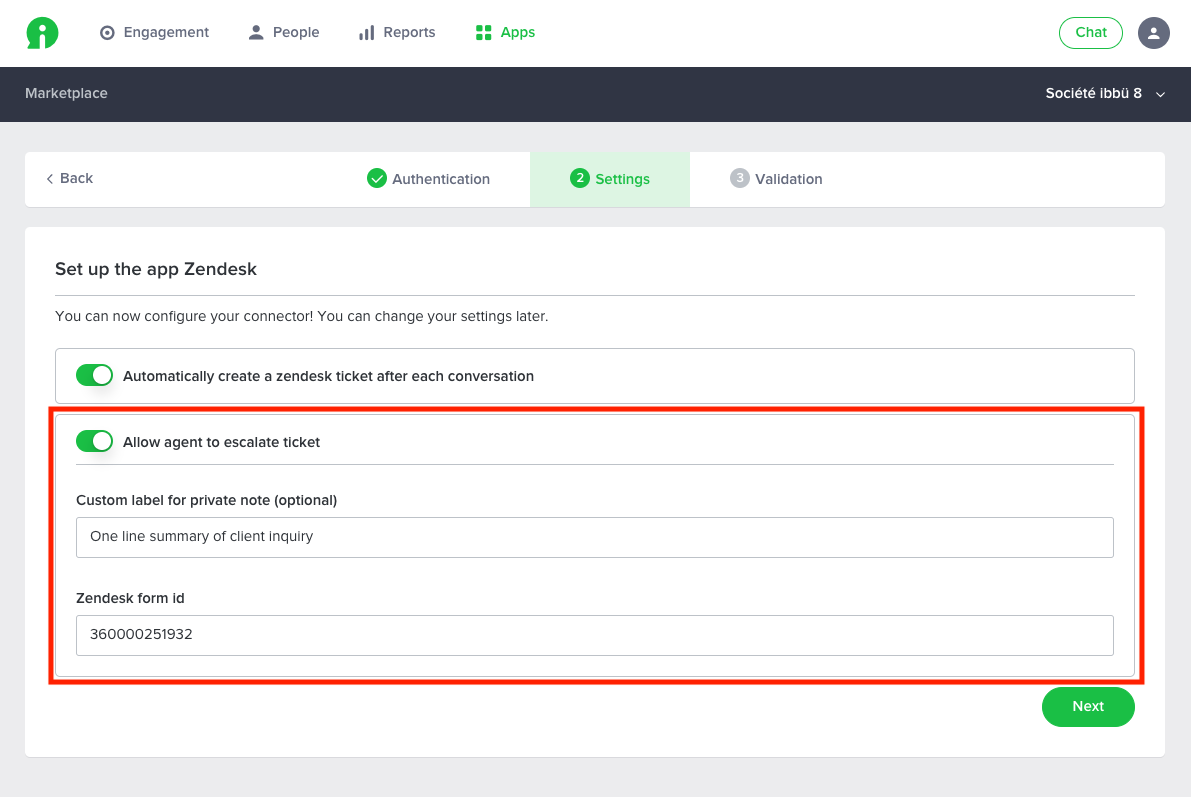Click the 'Custom label for private note (optional)' label
Screen dimensions: 1191x797
207,500
